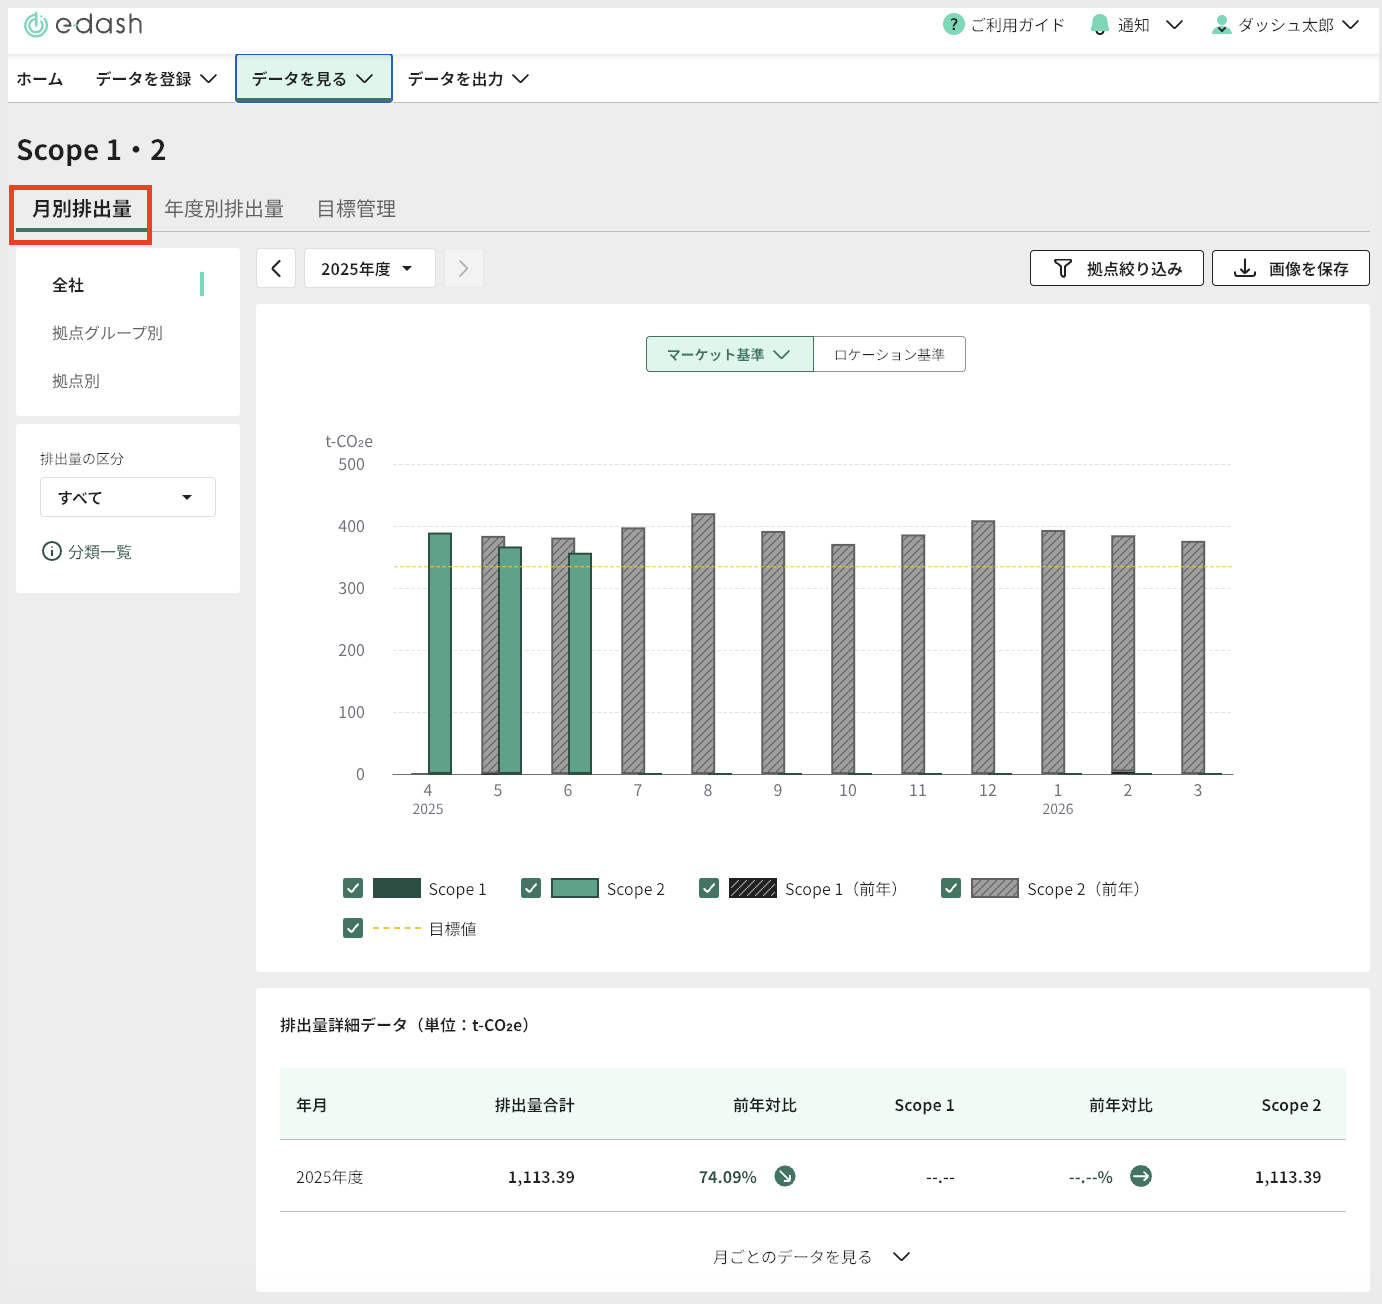Viewport: 1382px width, 1304px height.
Task: Click the downward trend arrow beside 74.09%
Action: pos(785,1176)
